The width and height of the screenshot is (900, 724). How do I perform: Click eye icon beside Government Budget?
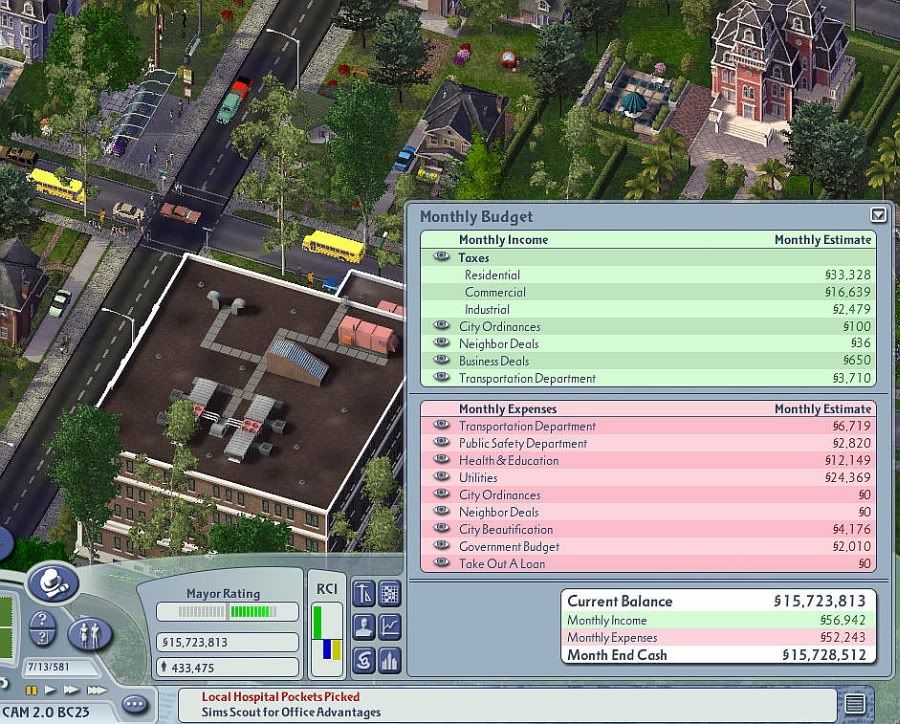click(x=441, y=545)
